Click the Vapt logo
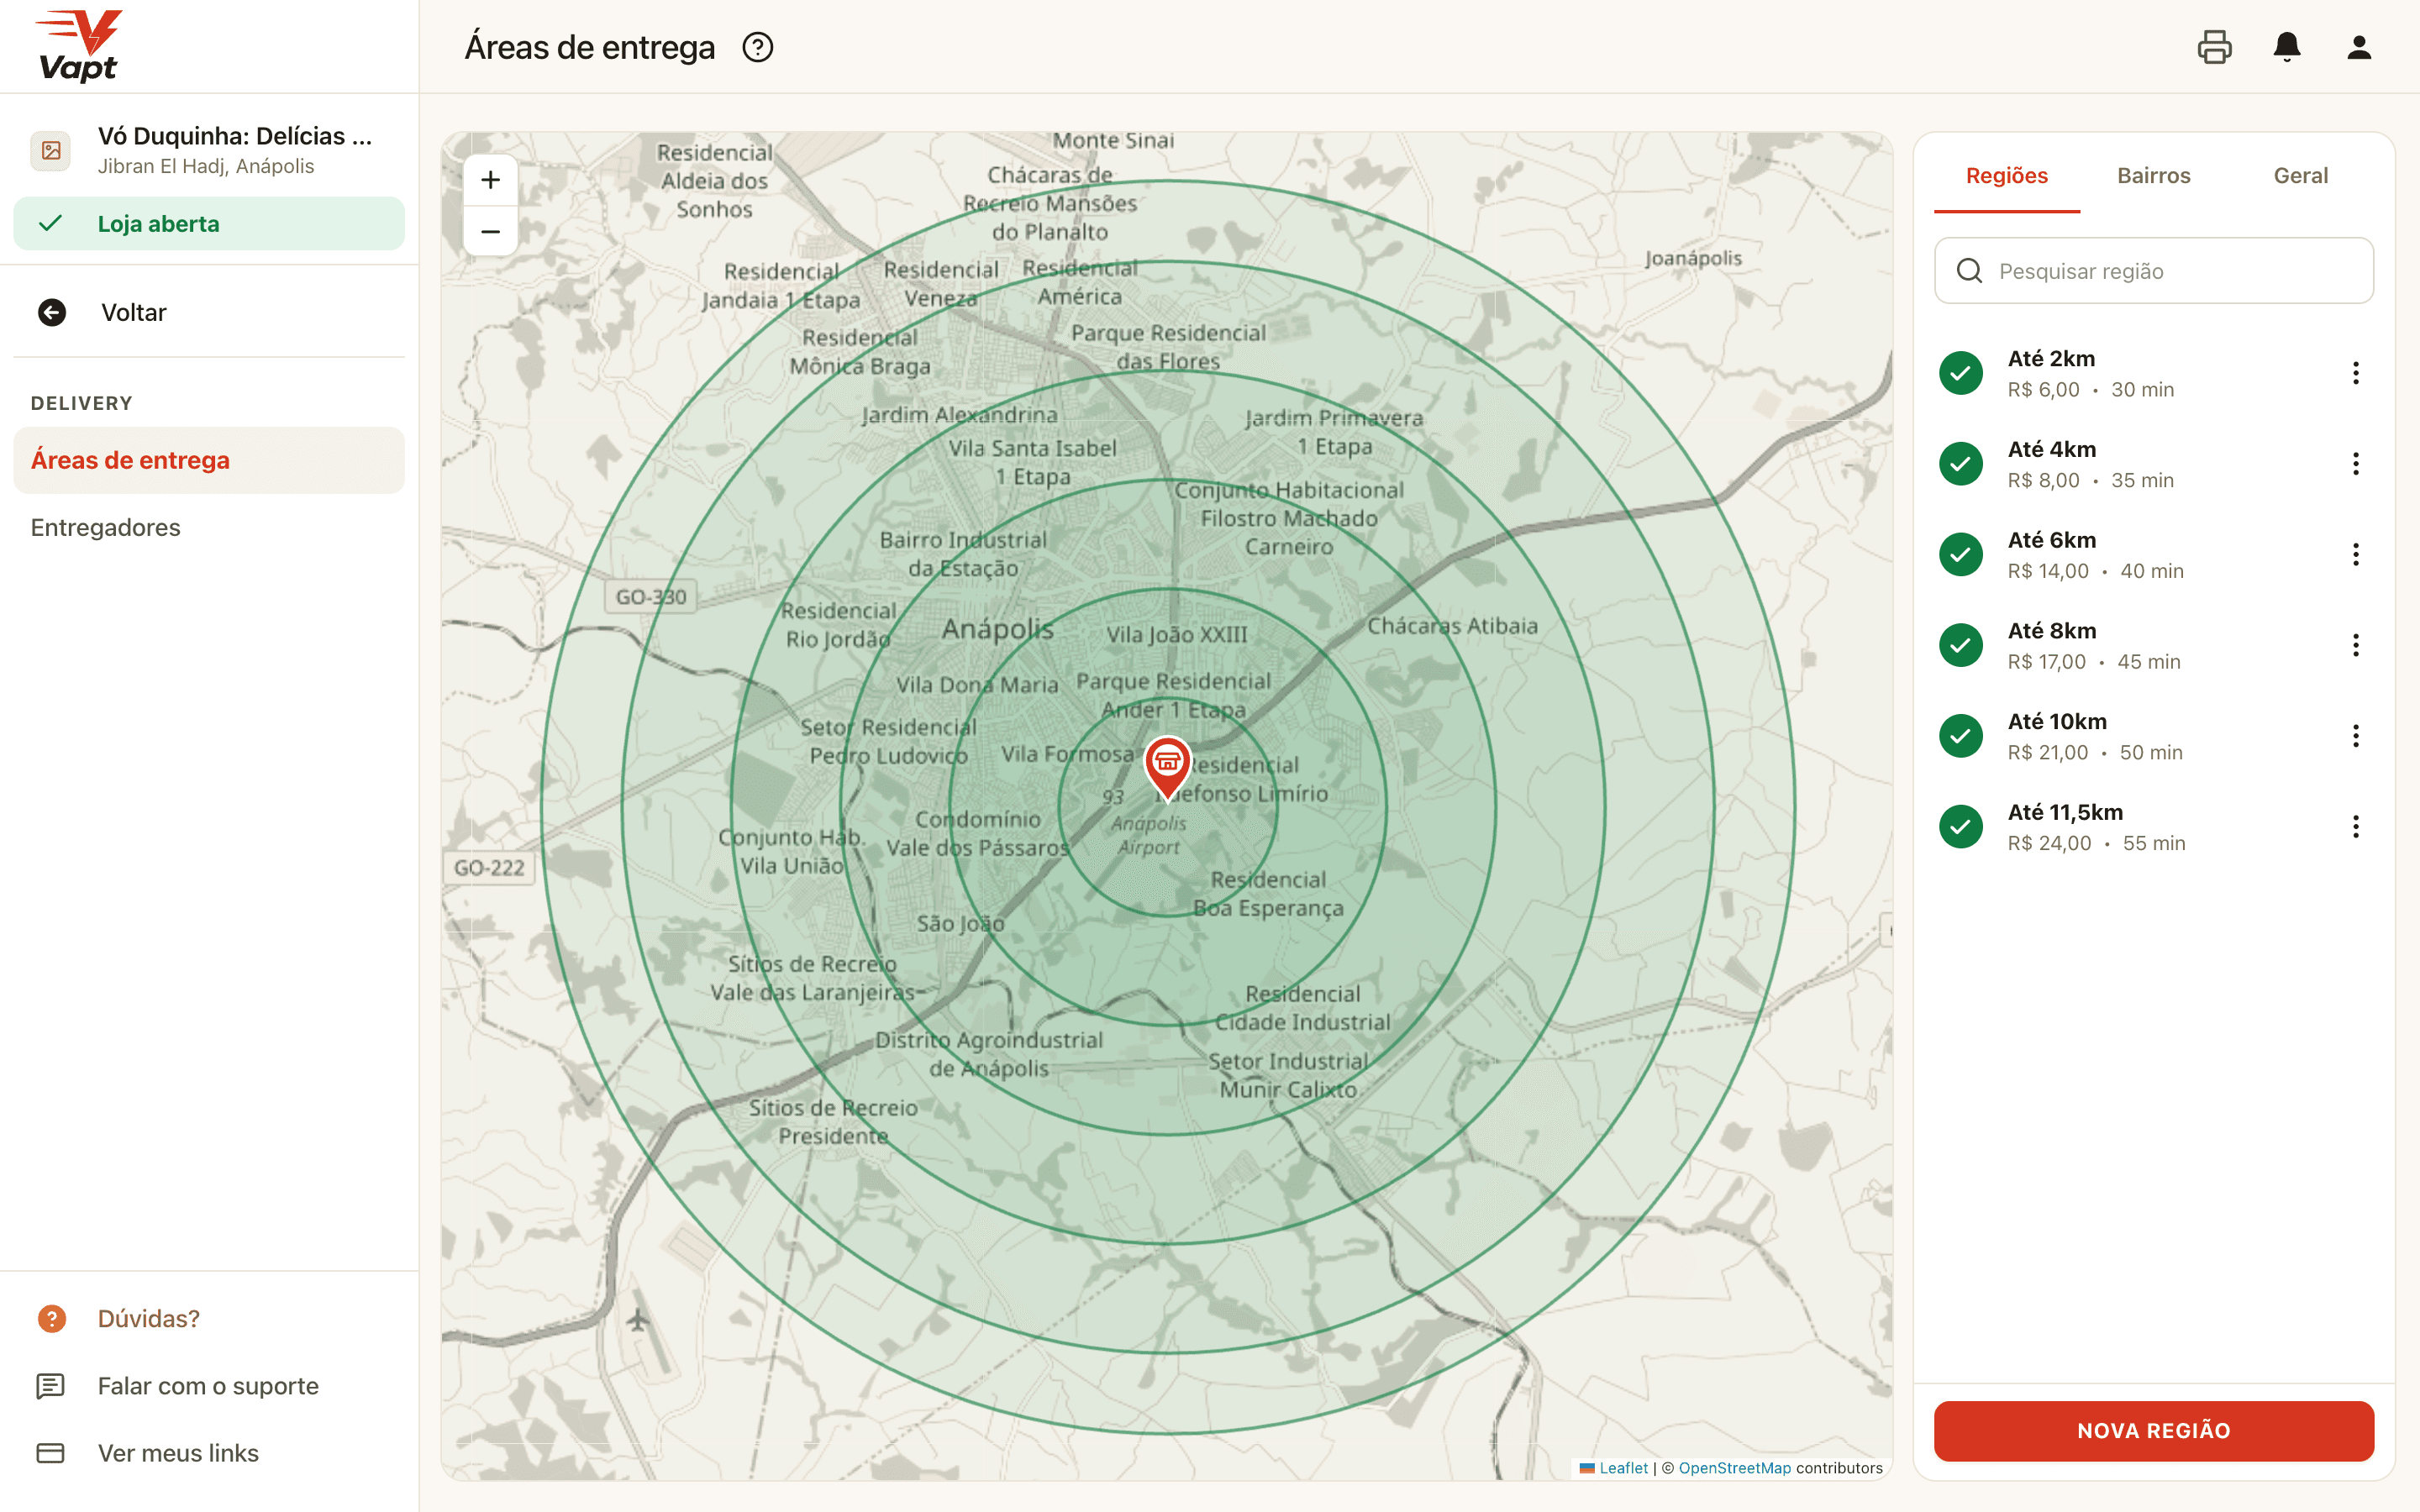 tap(78, 46)
